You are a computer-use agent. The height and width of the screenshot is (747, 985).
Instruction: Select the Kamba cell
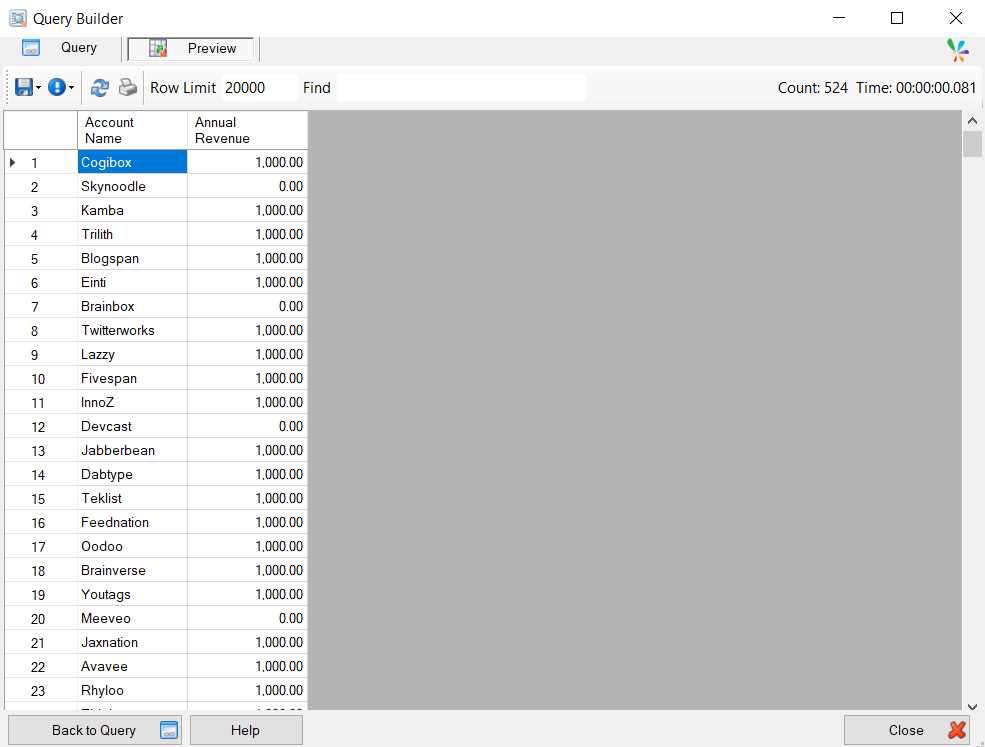coord(133,210)
